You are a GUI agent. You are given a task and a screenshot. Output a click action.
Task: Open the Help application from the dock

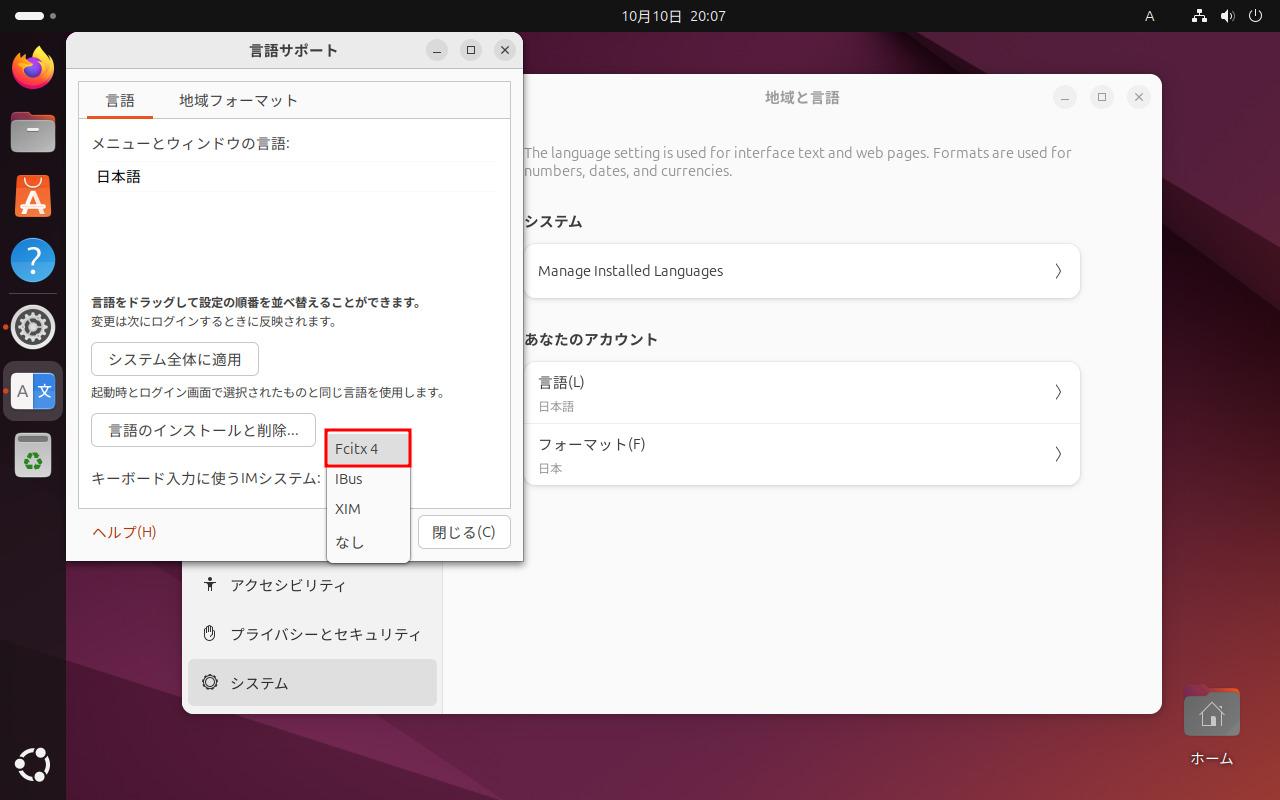(x=32, y=260)
